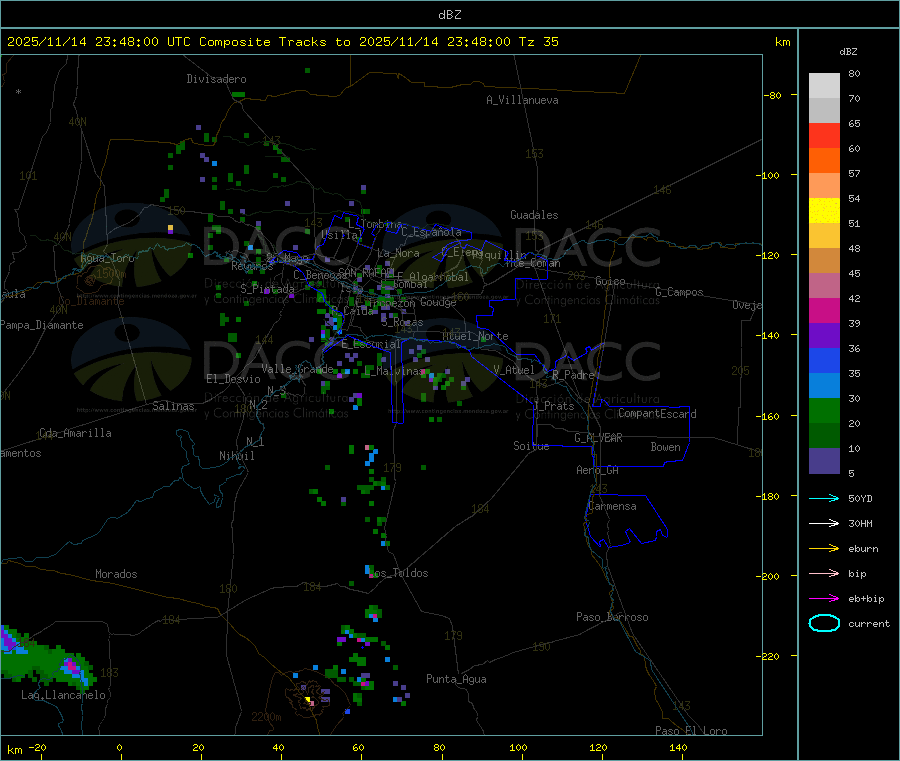Click the -80 km vertical axis tick
This screenshot has width=900, height=761.
773,95
